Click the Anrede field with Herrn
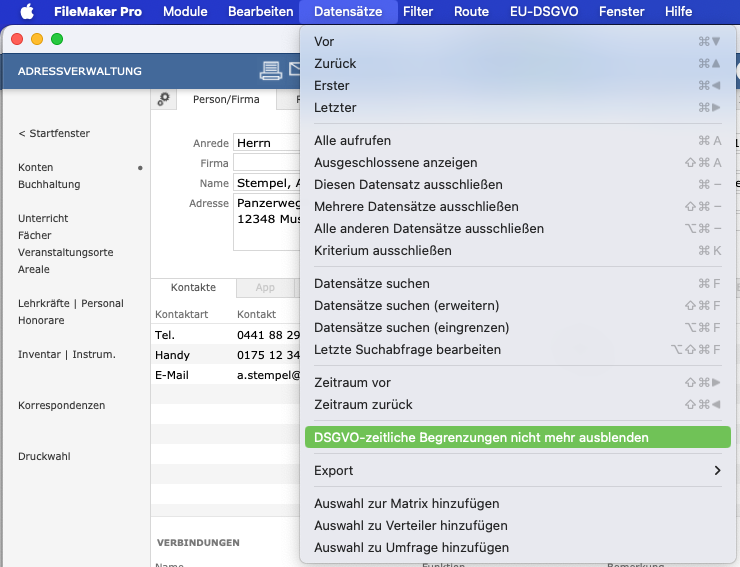 click(x=267, y=143)
